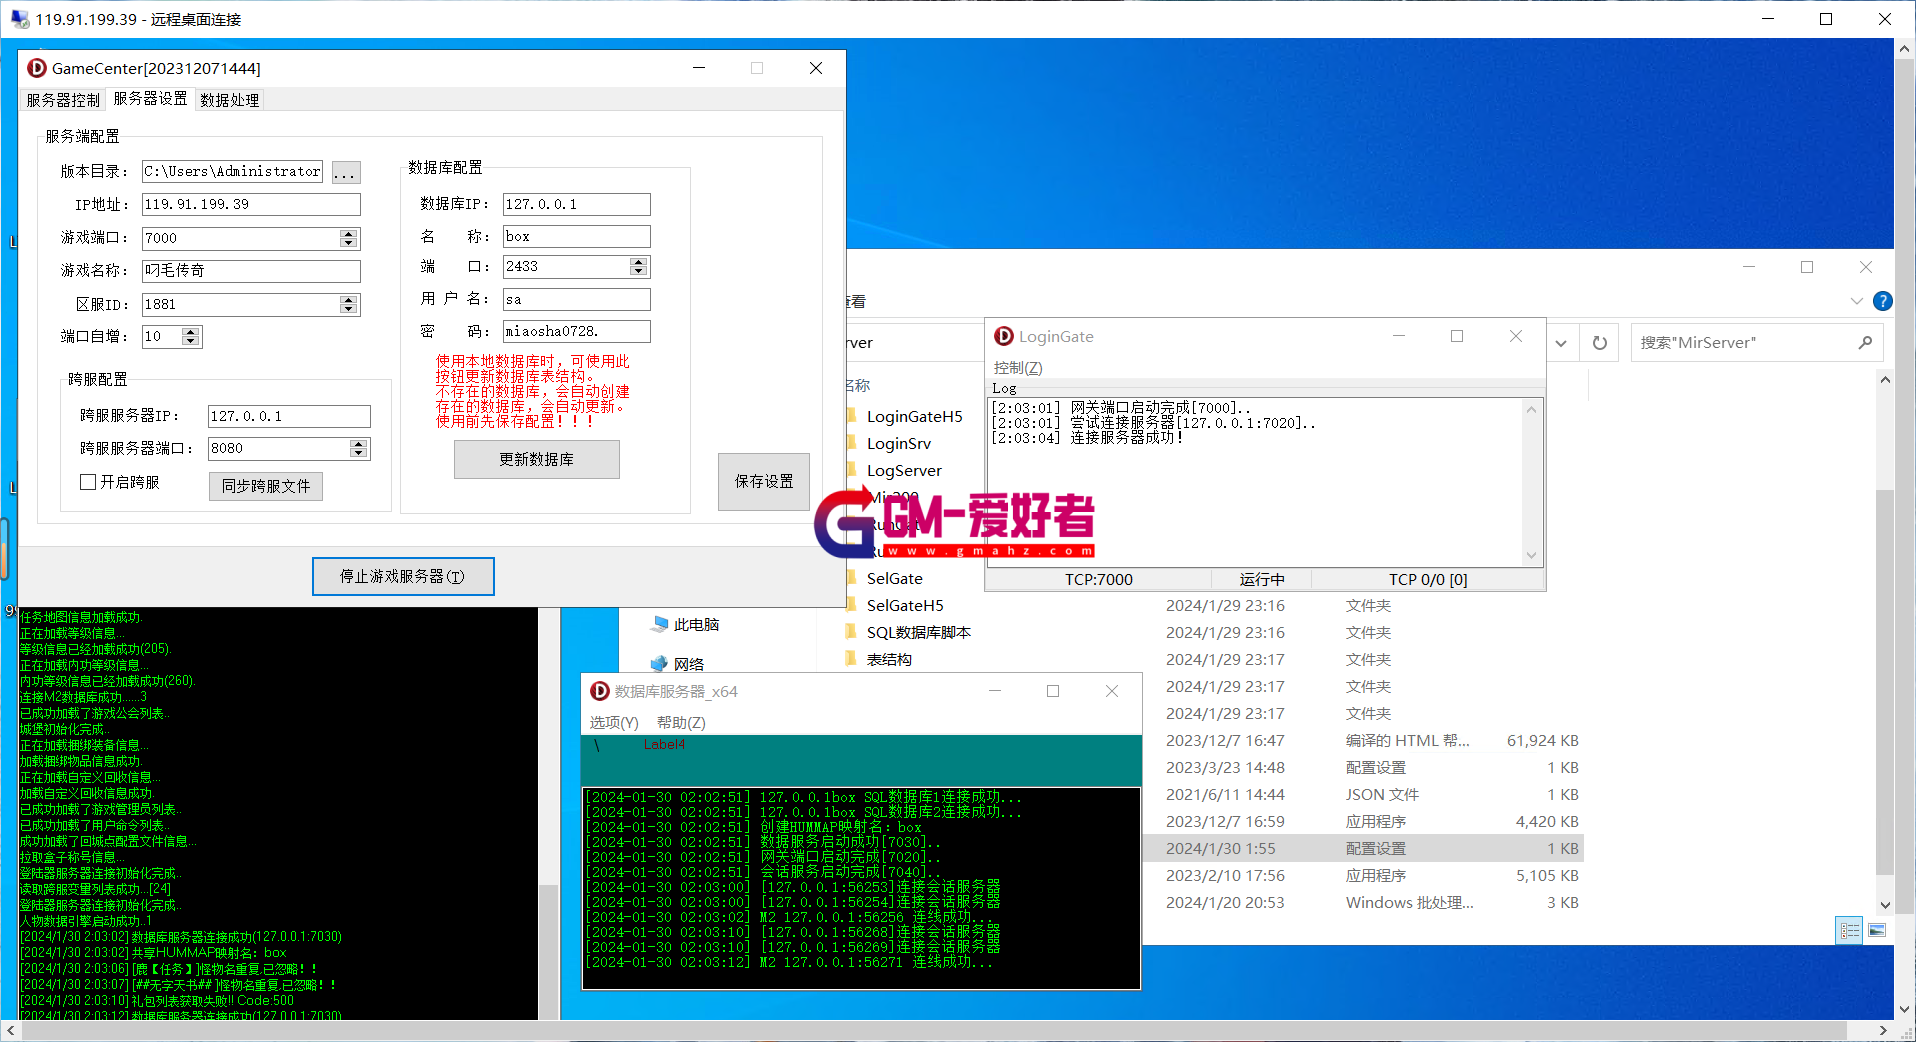
Task: Click the 同步跨服文件 button
Action: click(266, 486)
